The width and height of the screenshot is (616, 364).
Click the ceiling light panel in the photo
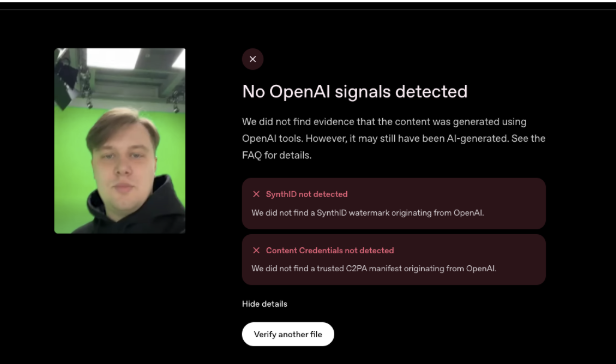[x=113, y=58]
